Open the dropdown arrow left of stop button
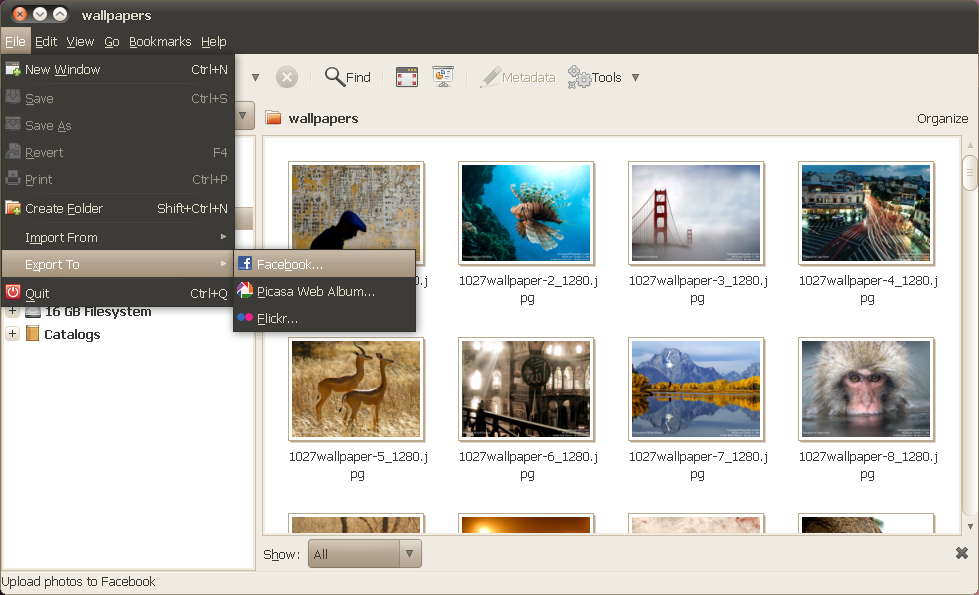 255,78
